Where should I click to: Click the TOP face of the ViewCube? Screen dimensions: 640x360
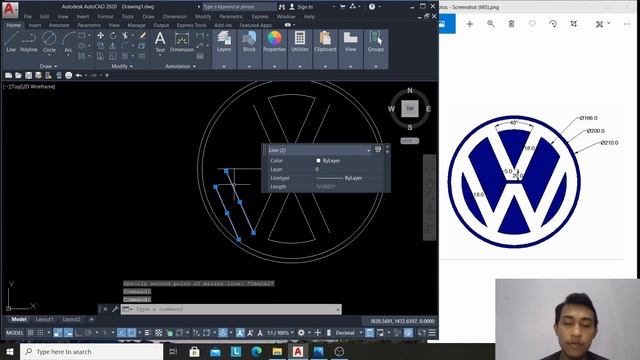410,109
